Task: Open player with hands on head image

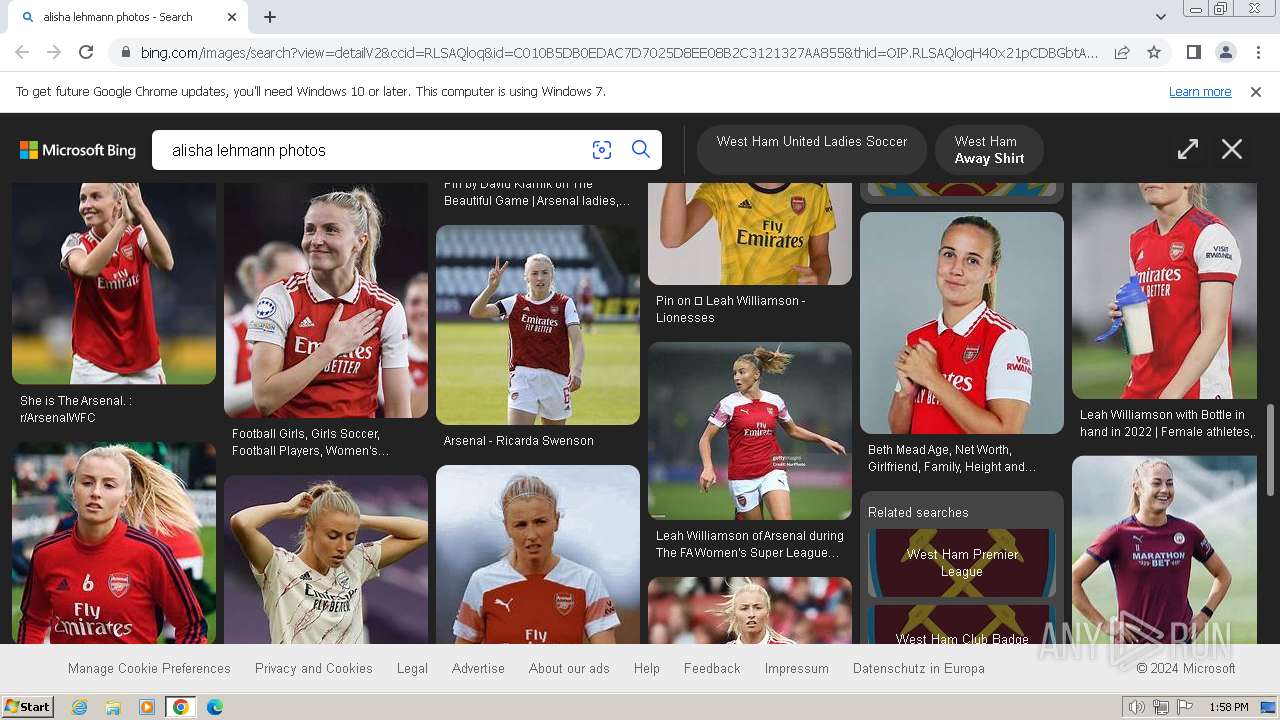Action: click(x=326, y=559)
